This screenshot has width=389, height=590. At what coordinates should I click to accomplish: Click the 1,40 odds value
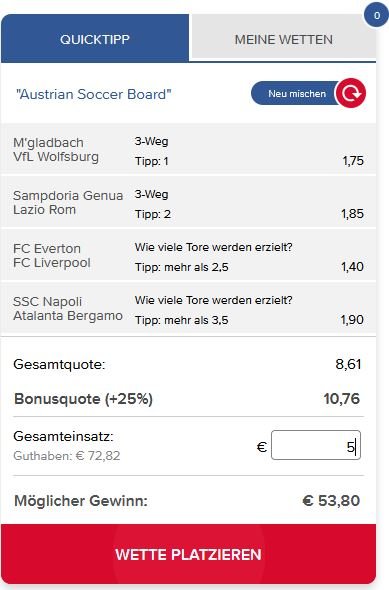352,267
